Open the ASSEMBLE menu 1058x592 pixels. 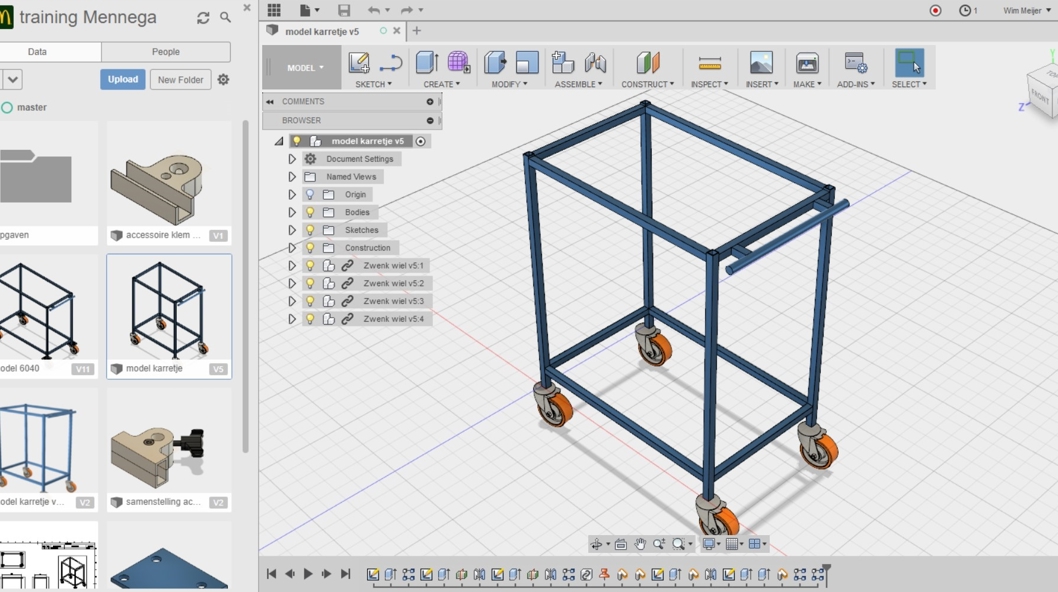click(x=578, y=84)
